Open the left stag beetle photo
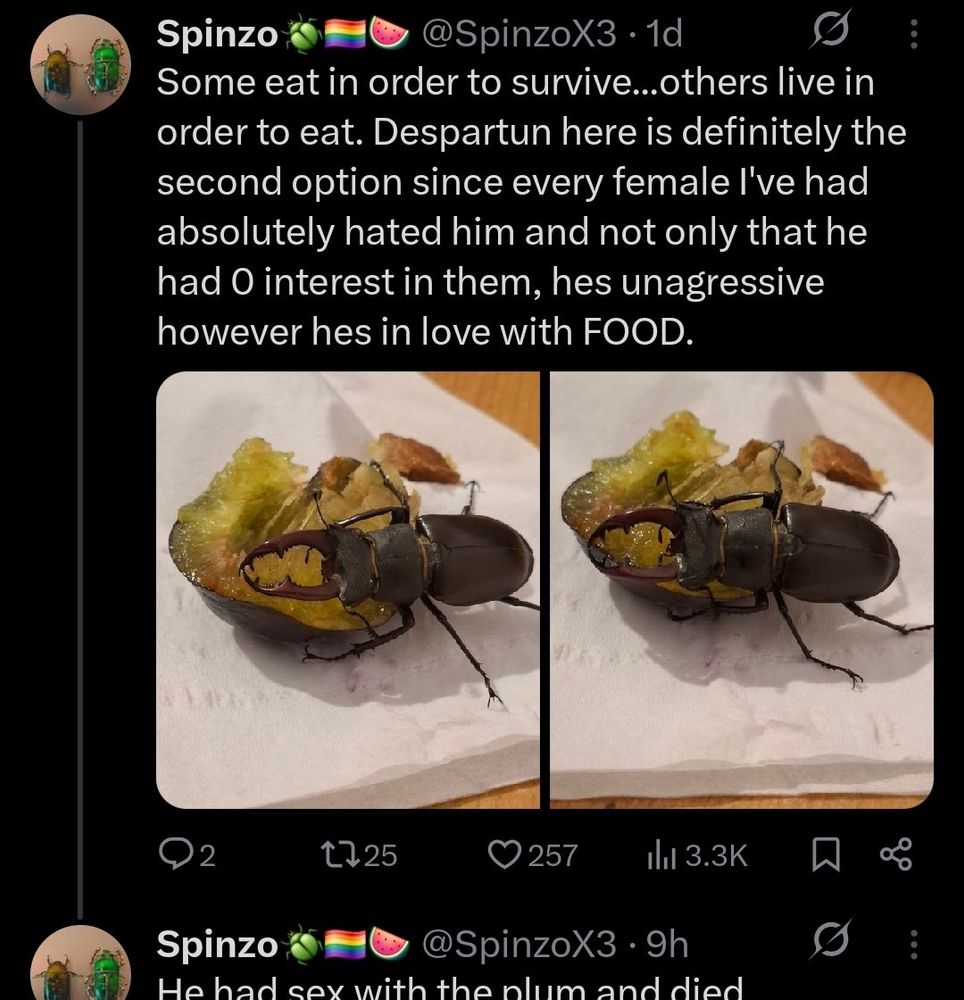The height and width of the screenshot is (1000, 964). tap(348, 590)
